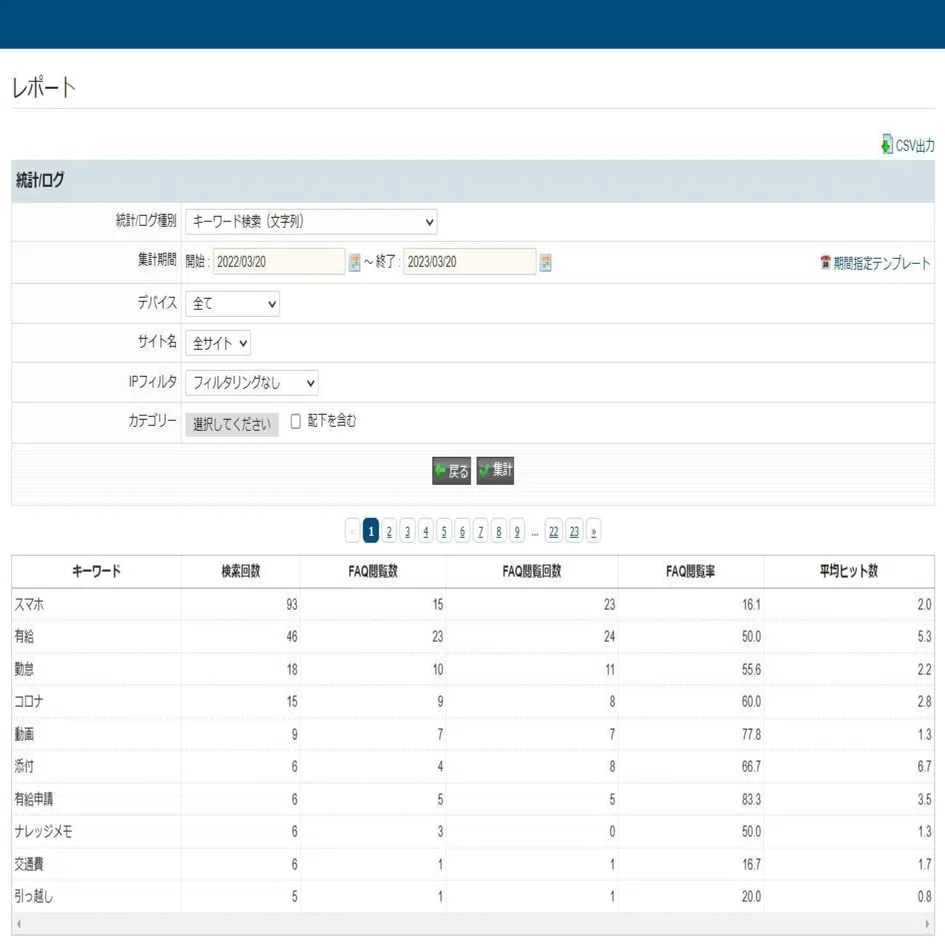The image size is (945, 945).
Task: Open the 期間指定テンプレート link
Action: click(882, 263)
